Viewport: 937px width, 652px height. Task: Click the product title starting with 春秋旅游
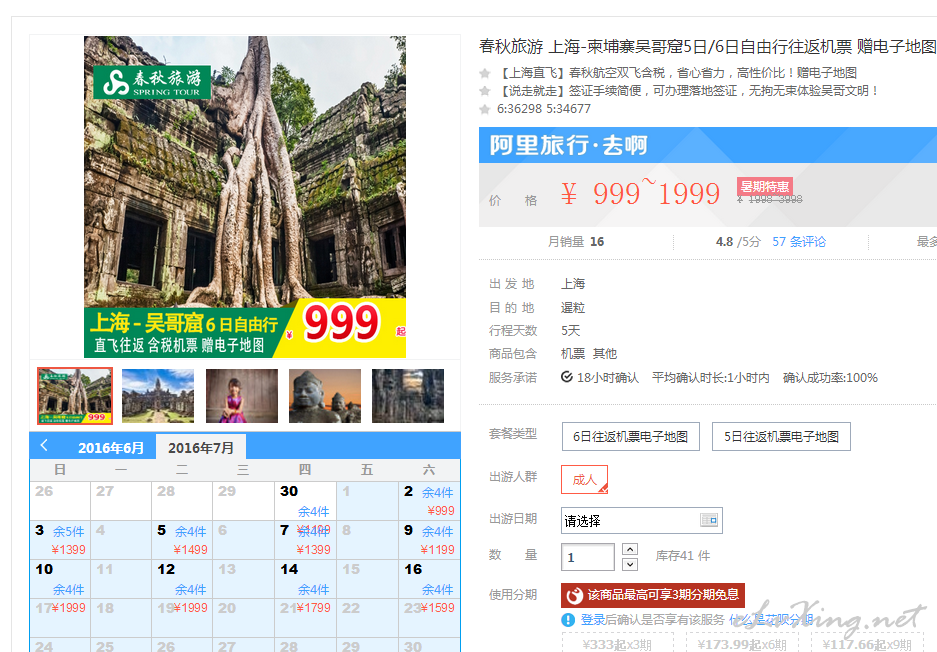coord(708,46)
